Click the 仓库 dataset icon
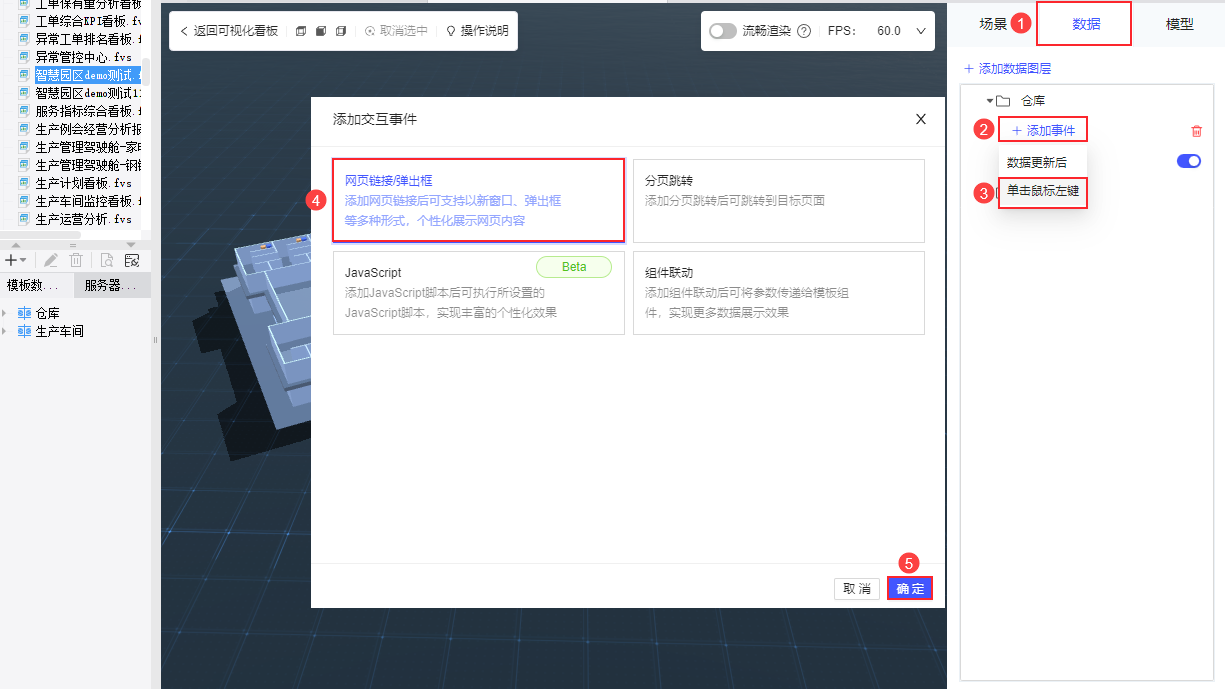 (x=25, y=313)
